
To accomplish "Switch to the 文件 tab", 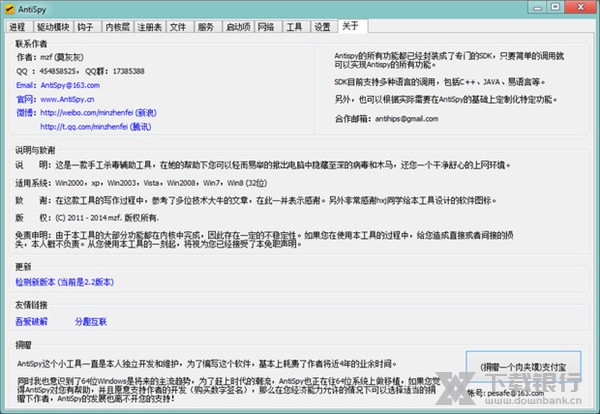I will (178, 27).
